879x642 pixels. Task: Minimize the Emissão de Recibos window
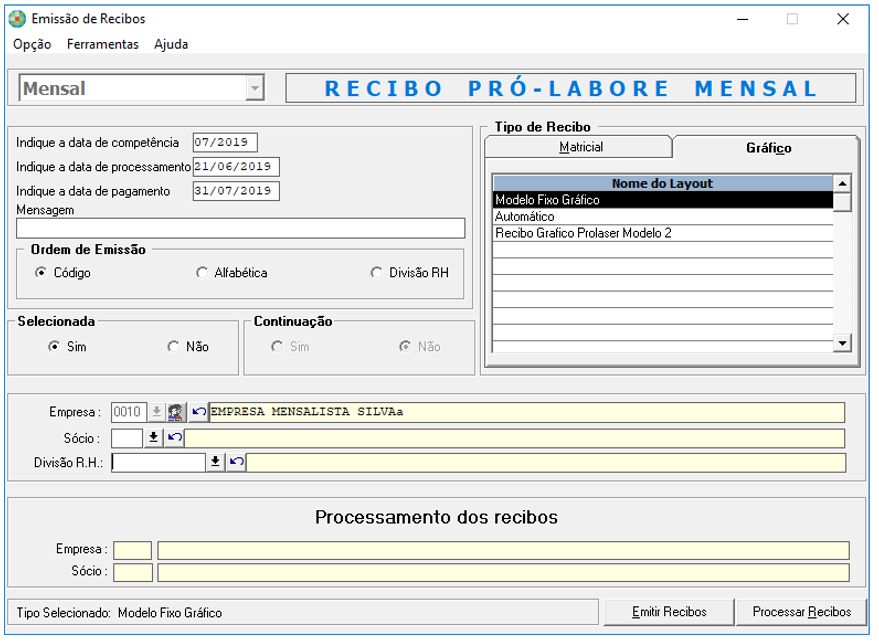tap(742, 20)
